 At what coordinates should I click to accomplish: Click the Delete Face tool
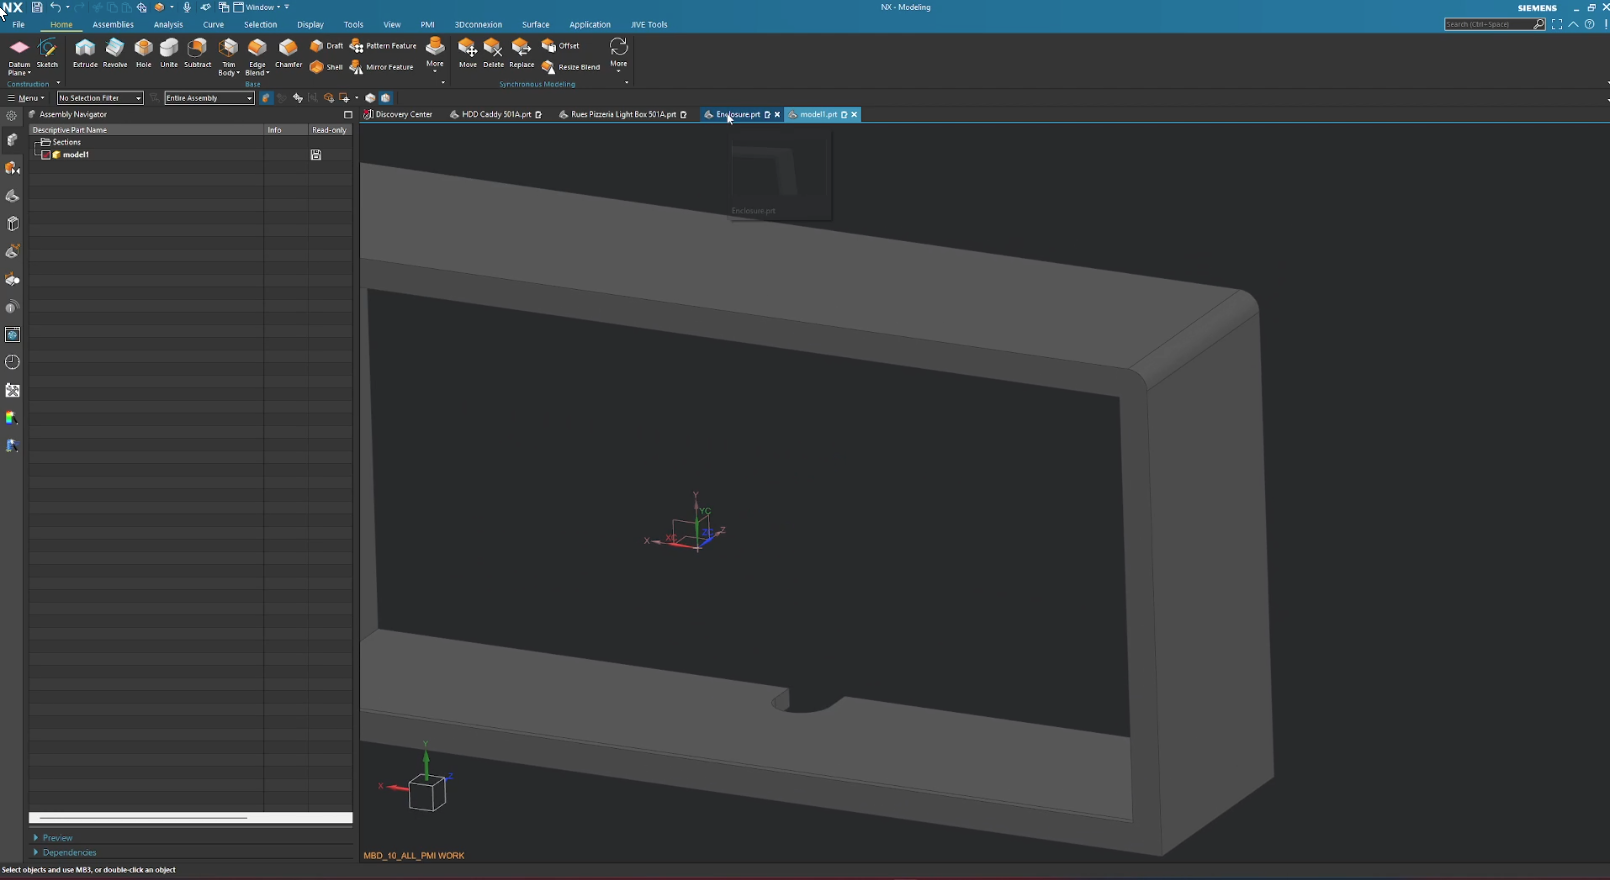pyautogui.click(x=493, y=53)
